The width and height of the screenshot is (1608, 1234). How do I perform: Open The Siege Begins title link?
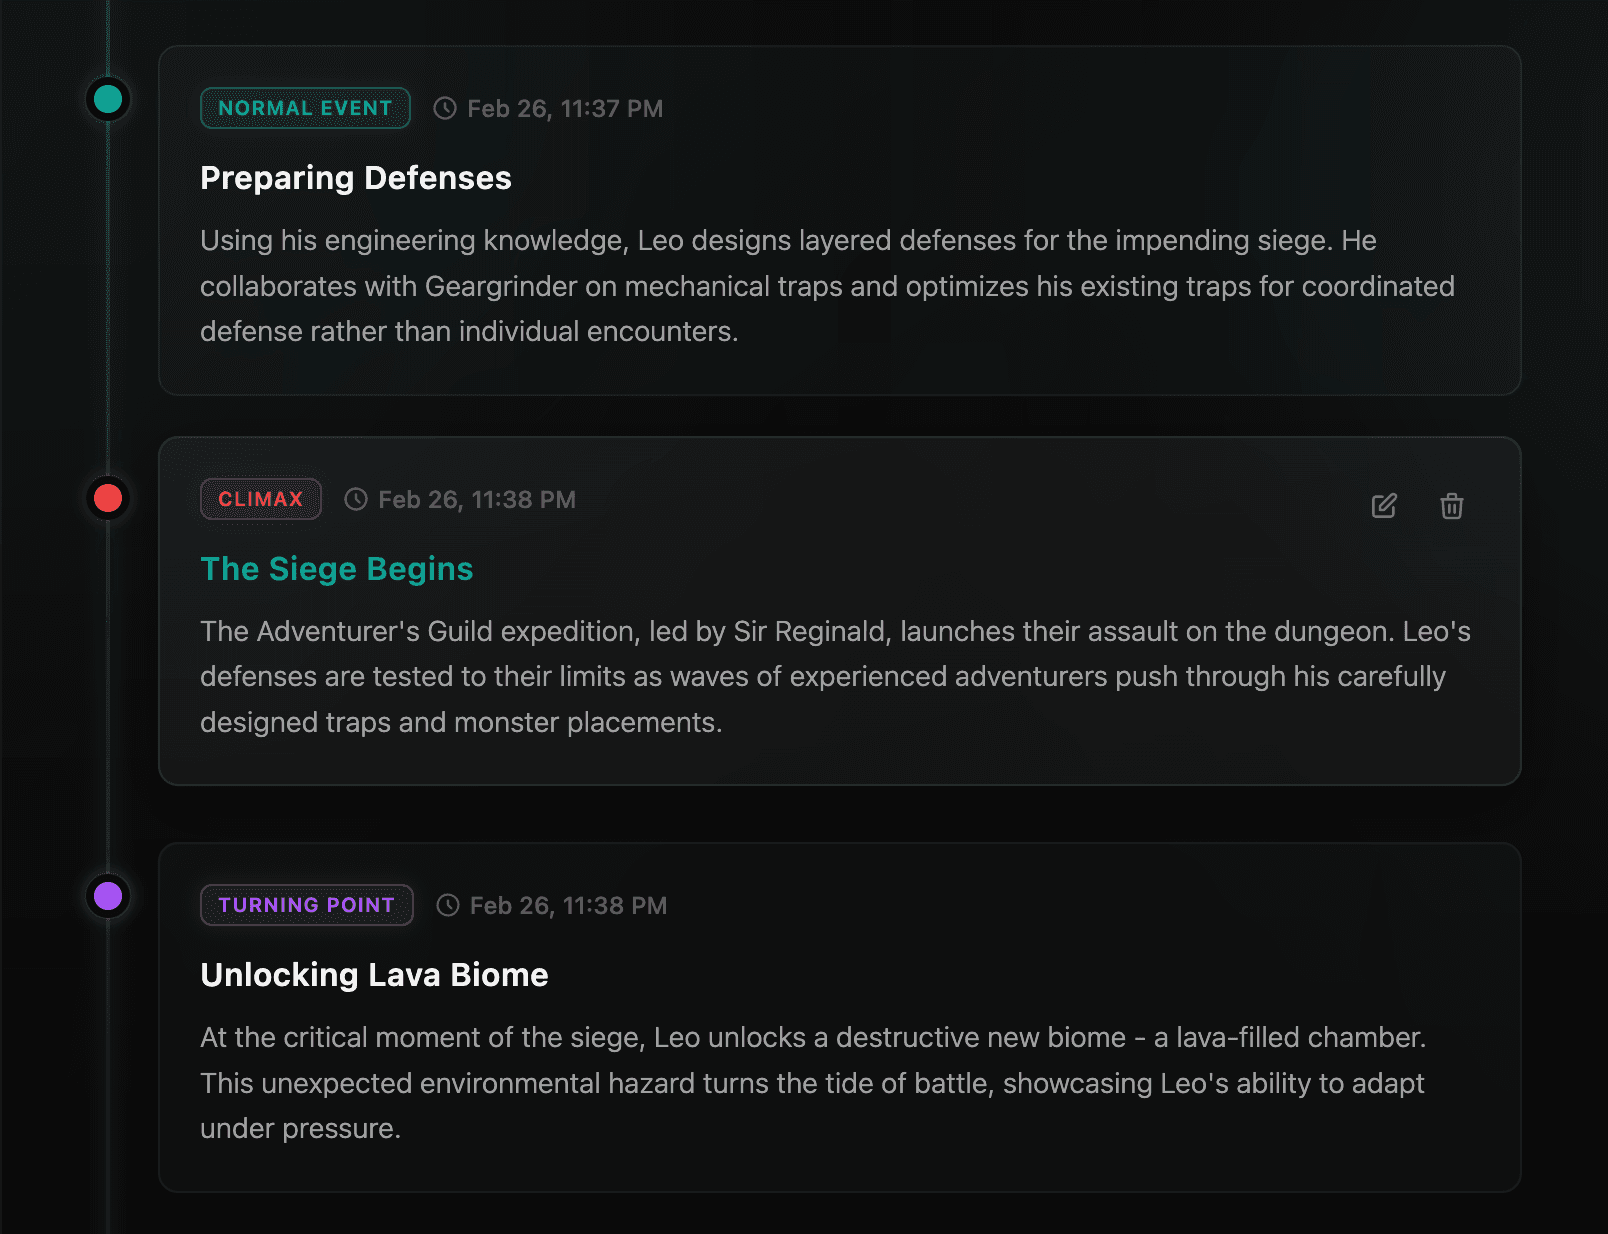click(336, 569)
